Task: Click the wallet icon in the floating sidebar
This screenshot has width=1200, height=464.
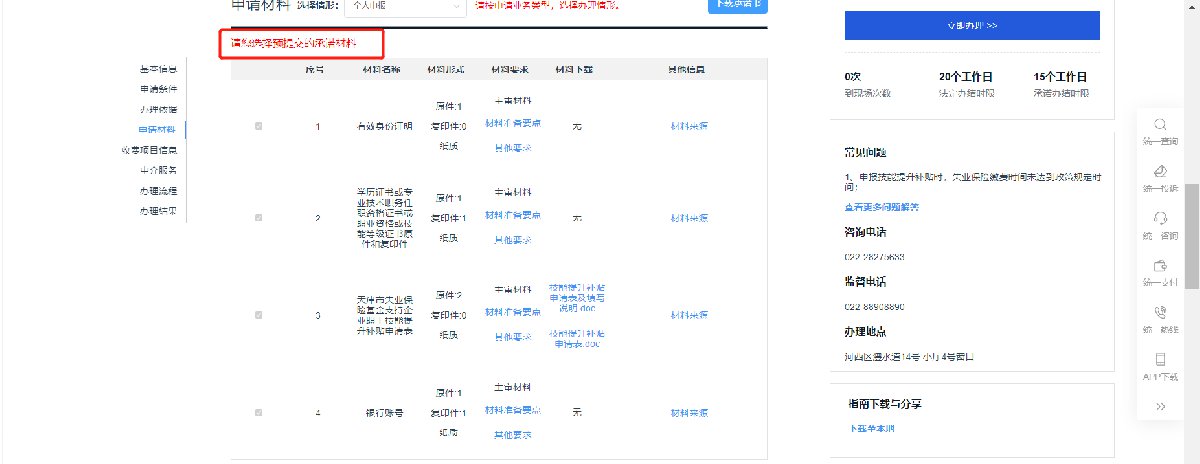Action: pyautogui.click(x=1160, y=266)
